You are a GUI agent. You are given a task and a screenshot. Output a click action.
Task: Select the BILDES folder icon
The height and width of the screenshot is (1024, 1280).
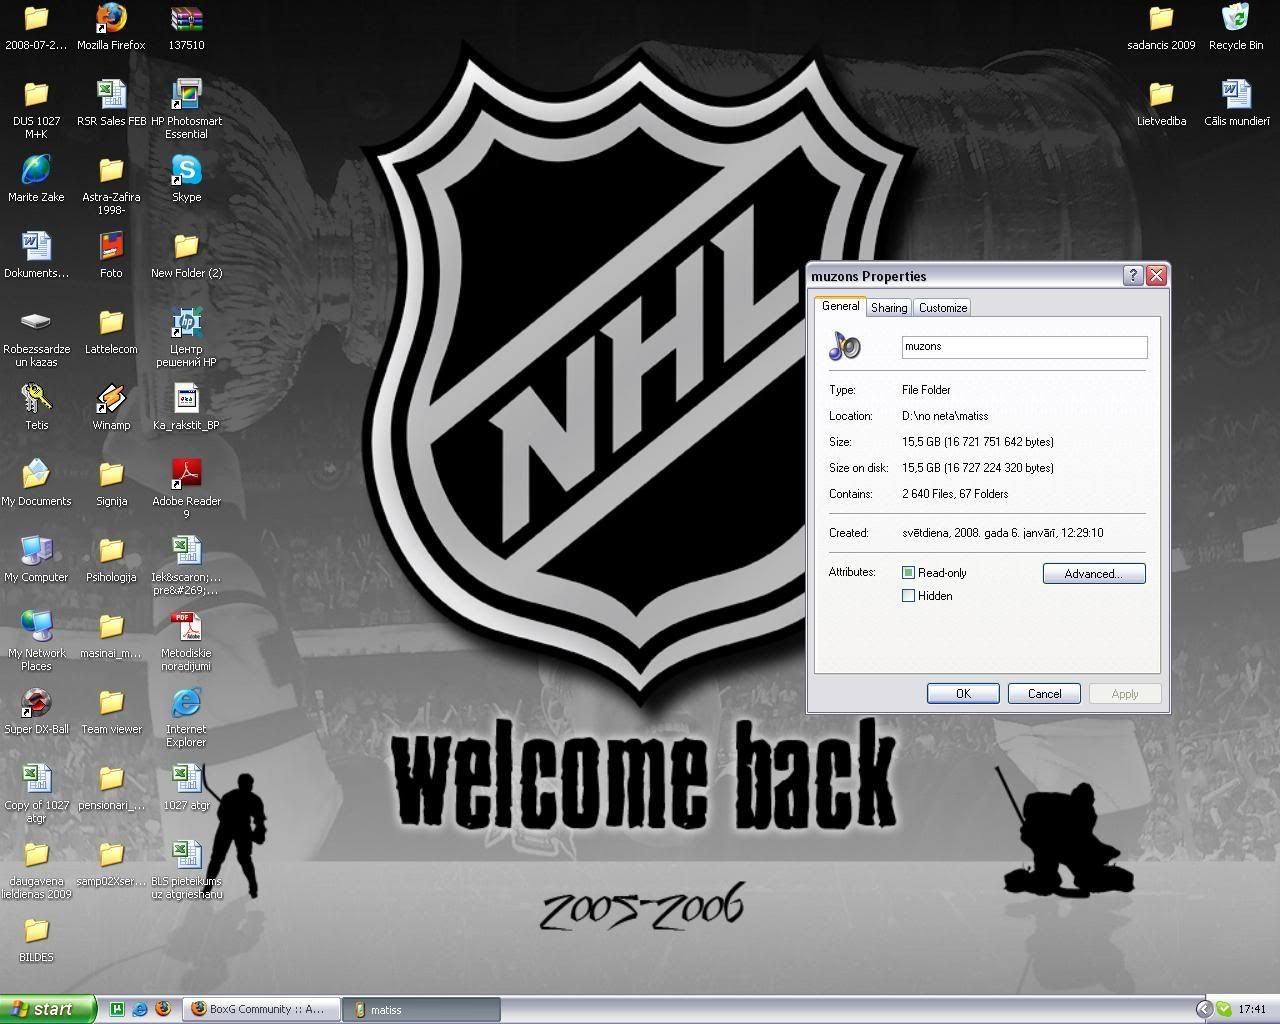tap(36, 939)
